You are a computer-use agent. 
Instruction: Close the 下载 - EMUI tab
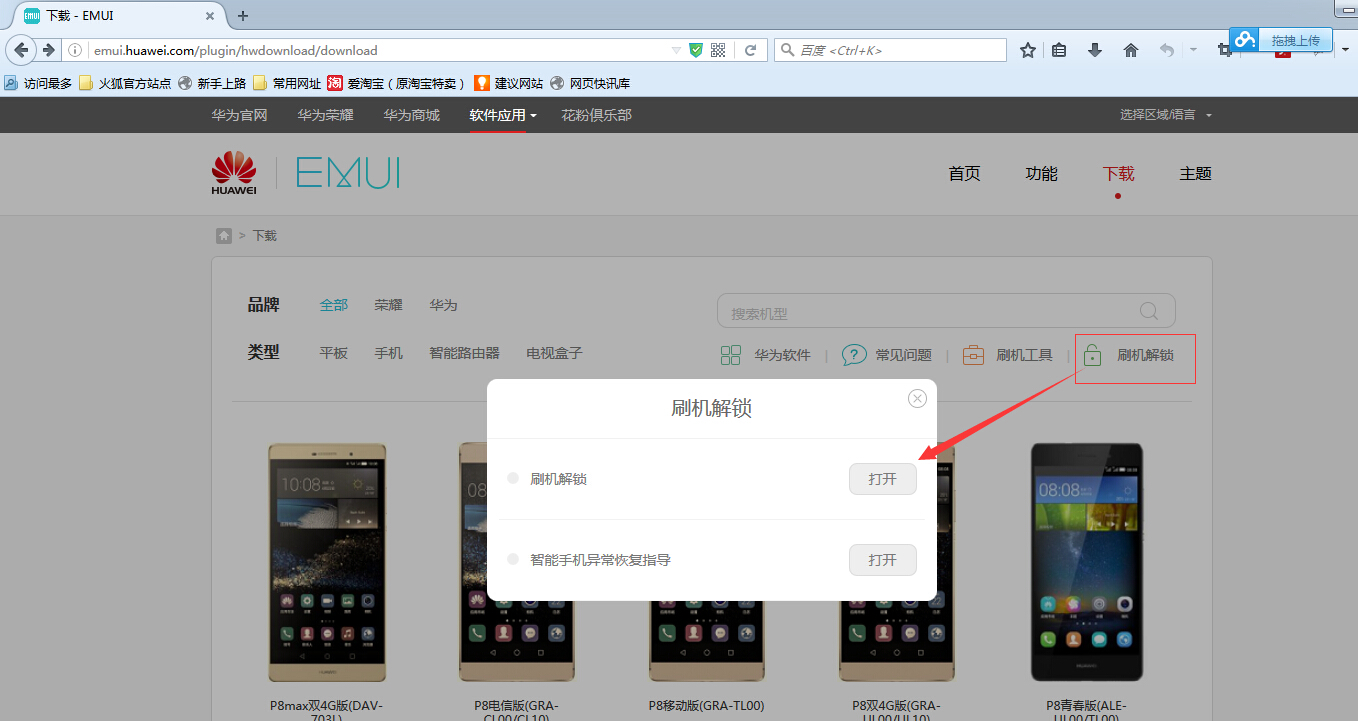(x=210, y=16)
